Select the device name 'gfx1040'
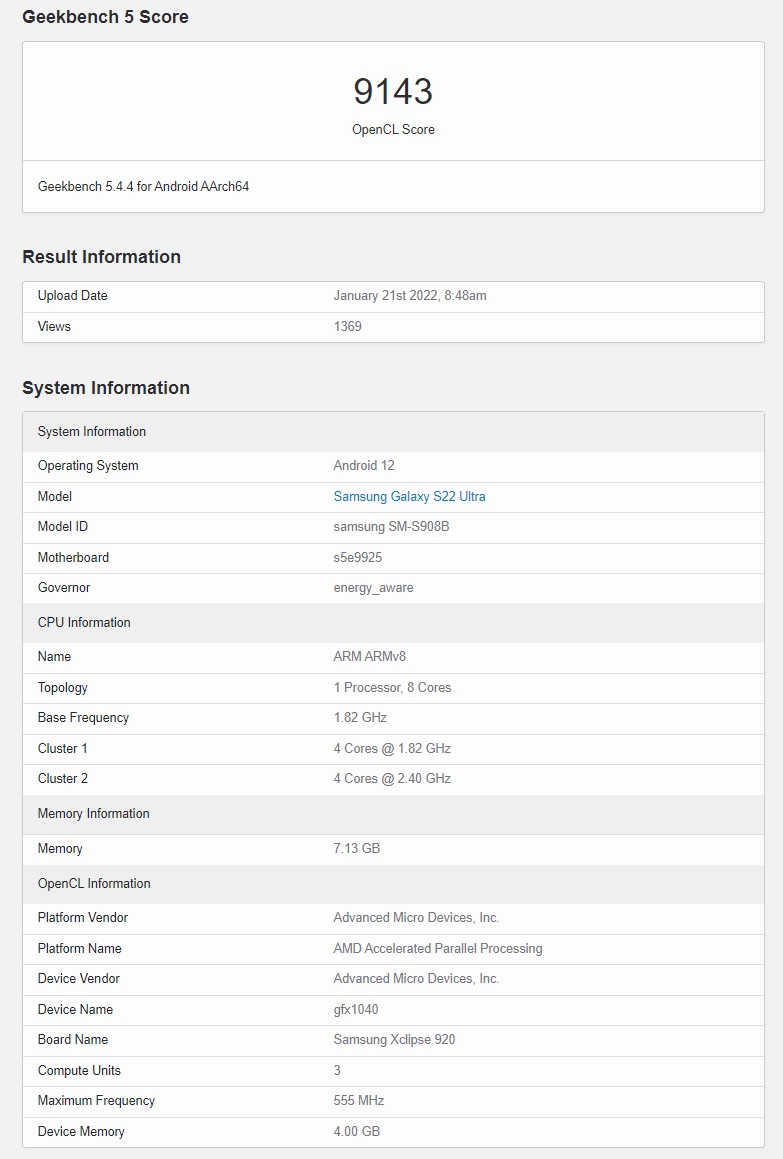The width and height of the screenshot is (783, 1159). coord(356,1010)
